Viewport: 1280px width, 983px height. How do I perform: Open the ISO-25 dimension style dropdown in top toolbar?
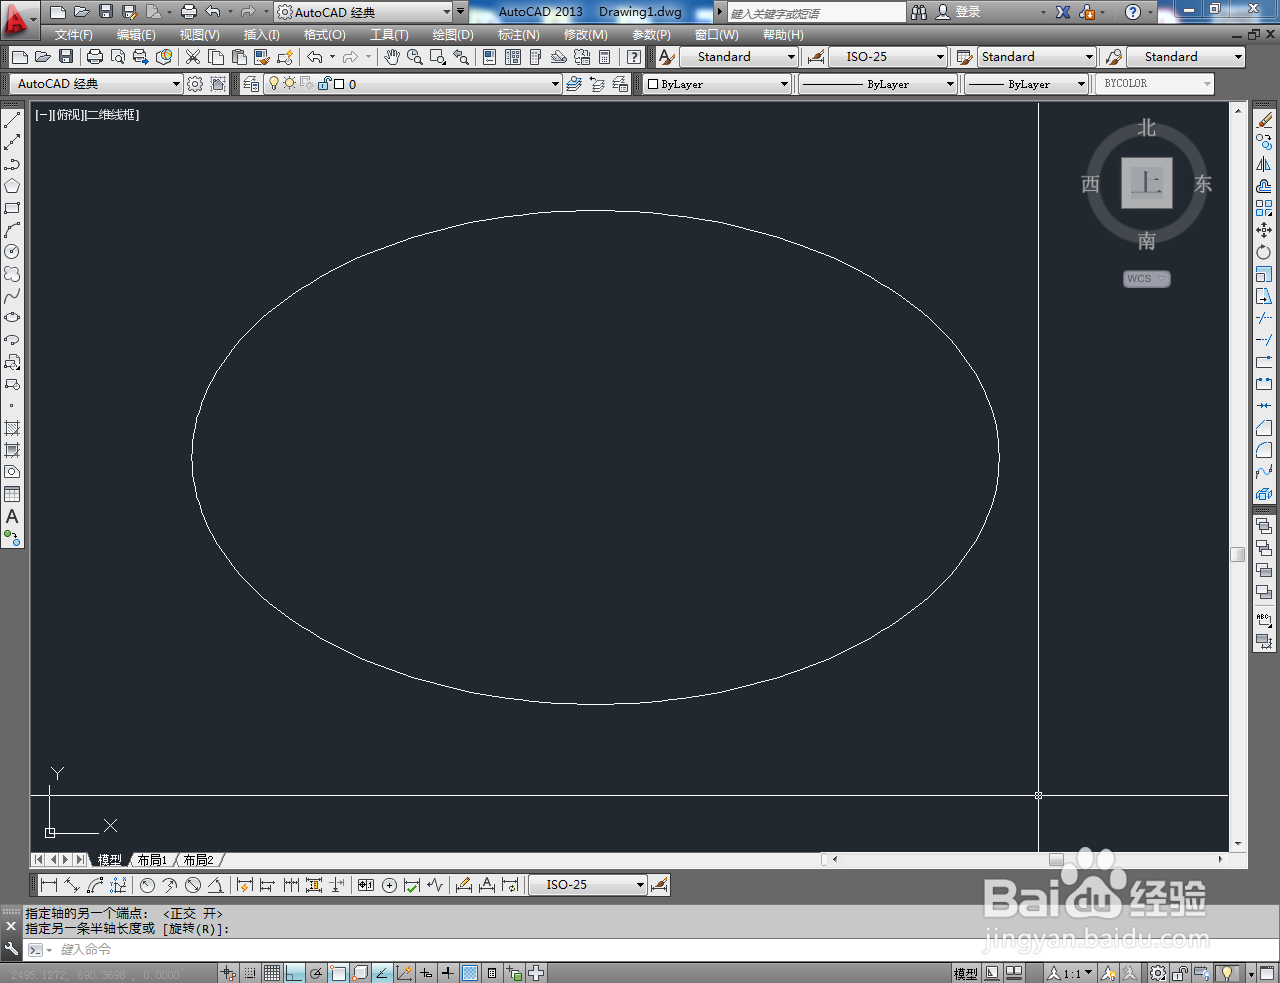[x=888, y=57]
